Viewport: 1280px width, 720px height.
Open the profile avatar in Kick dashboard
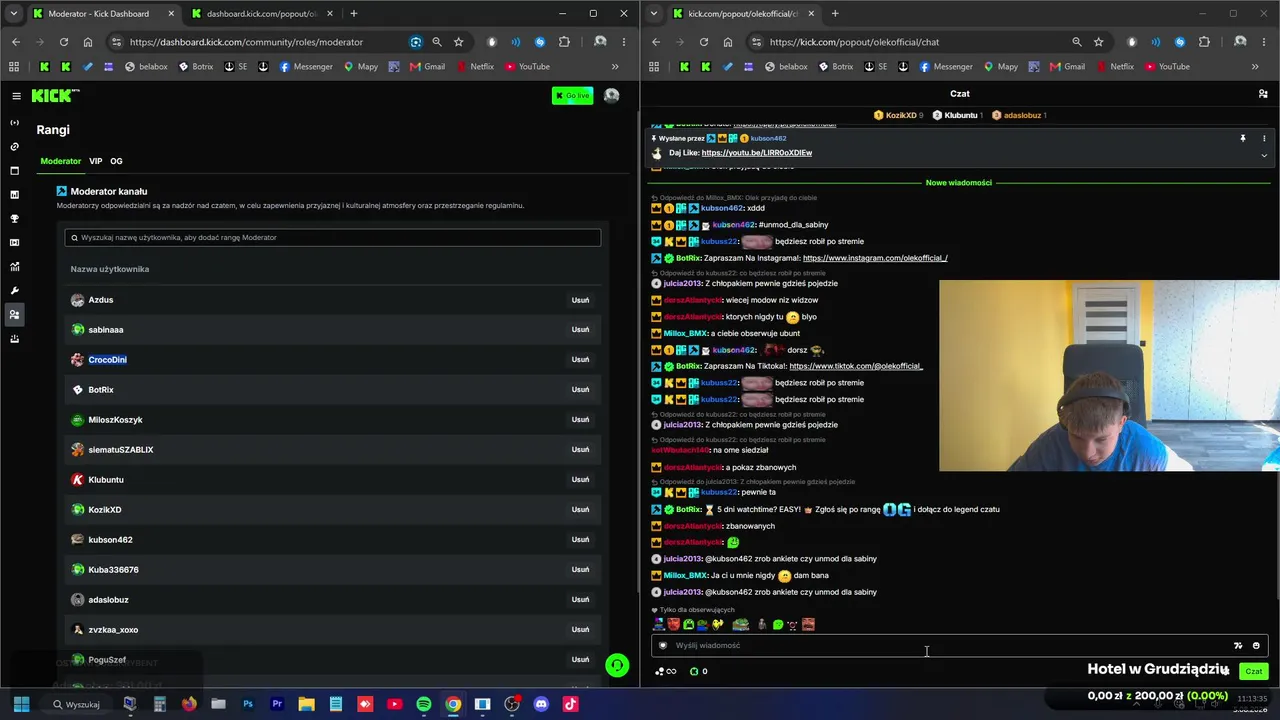pos(611,96)
